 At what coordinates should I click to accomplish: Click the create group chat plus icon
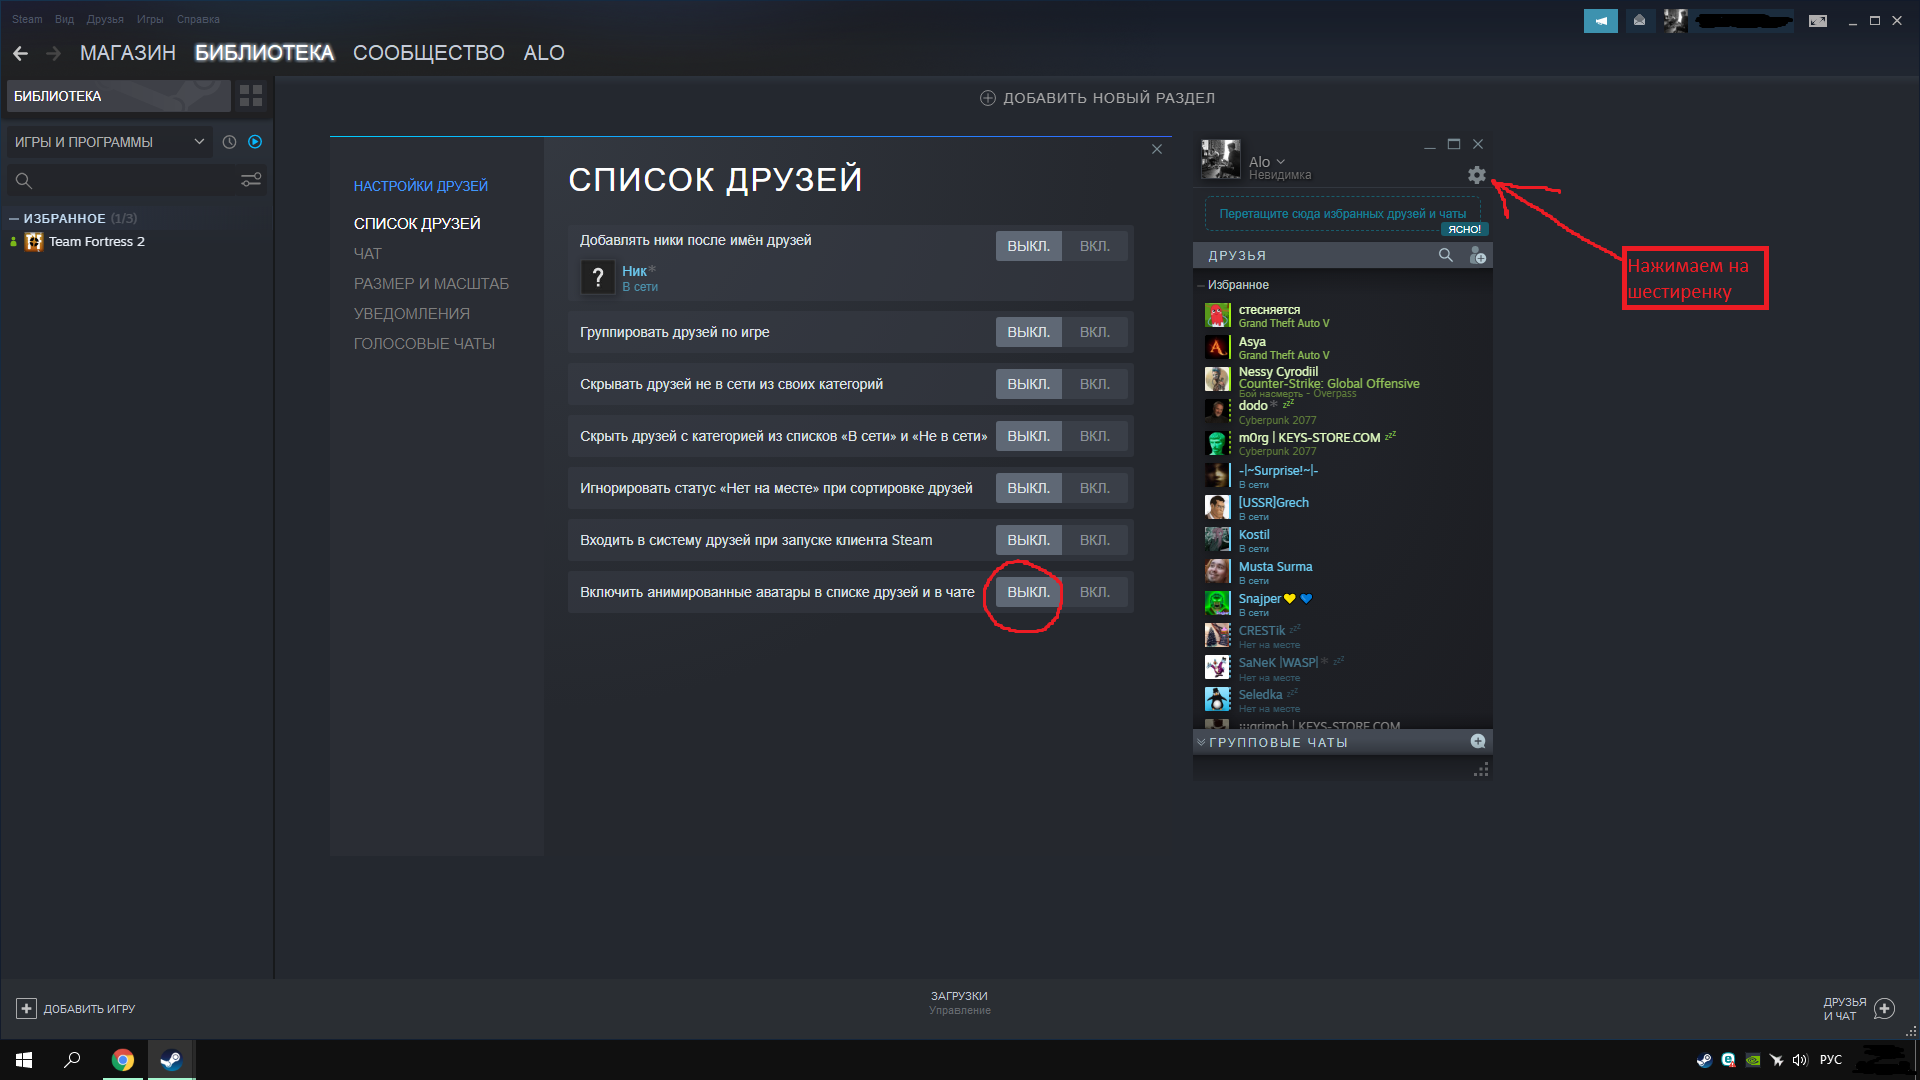1477,741
